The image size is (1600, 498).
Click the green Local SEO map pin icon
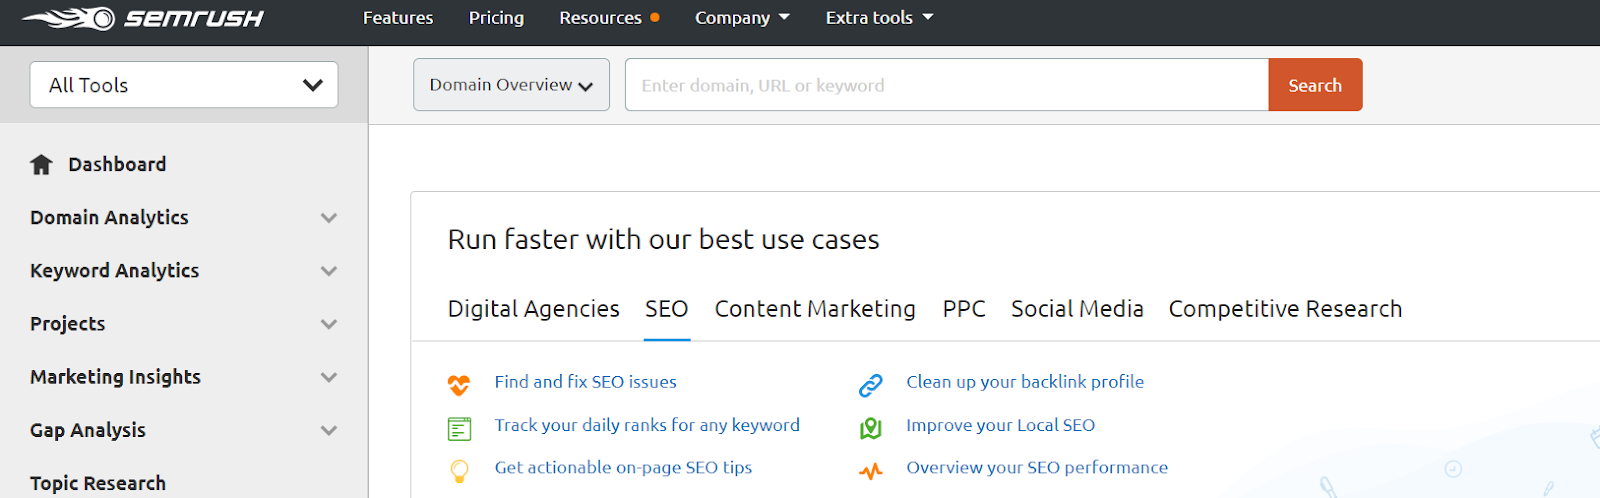(871, 428)
